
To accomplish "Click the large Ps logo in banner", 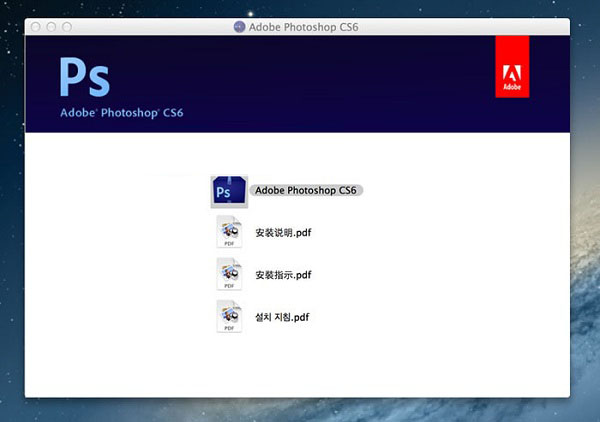I will (85, 77).
